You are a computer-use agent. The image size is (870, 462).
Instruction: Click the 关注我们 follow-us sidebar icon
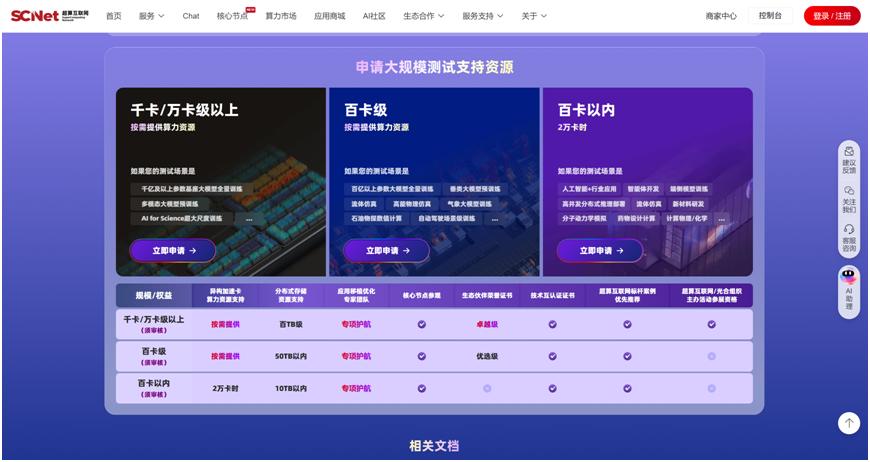(849, 199)
